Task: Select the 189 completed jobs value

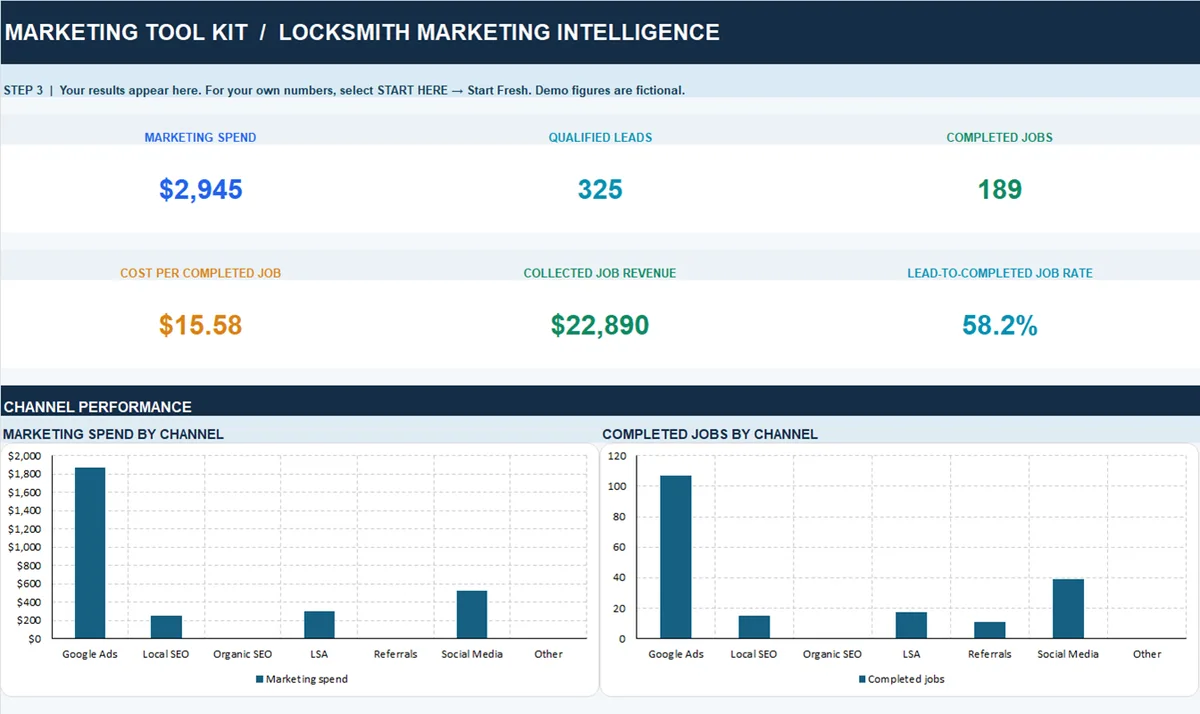Action: [x=1000, y=189]
